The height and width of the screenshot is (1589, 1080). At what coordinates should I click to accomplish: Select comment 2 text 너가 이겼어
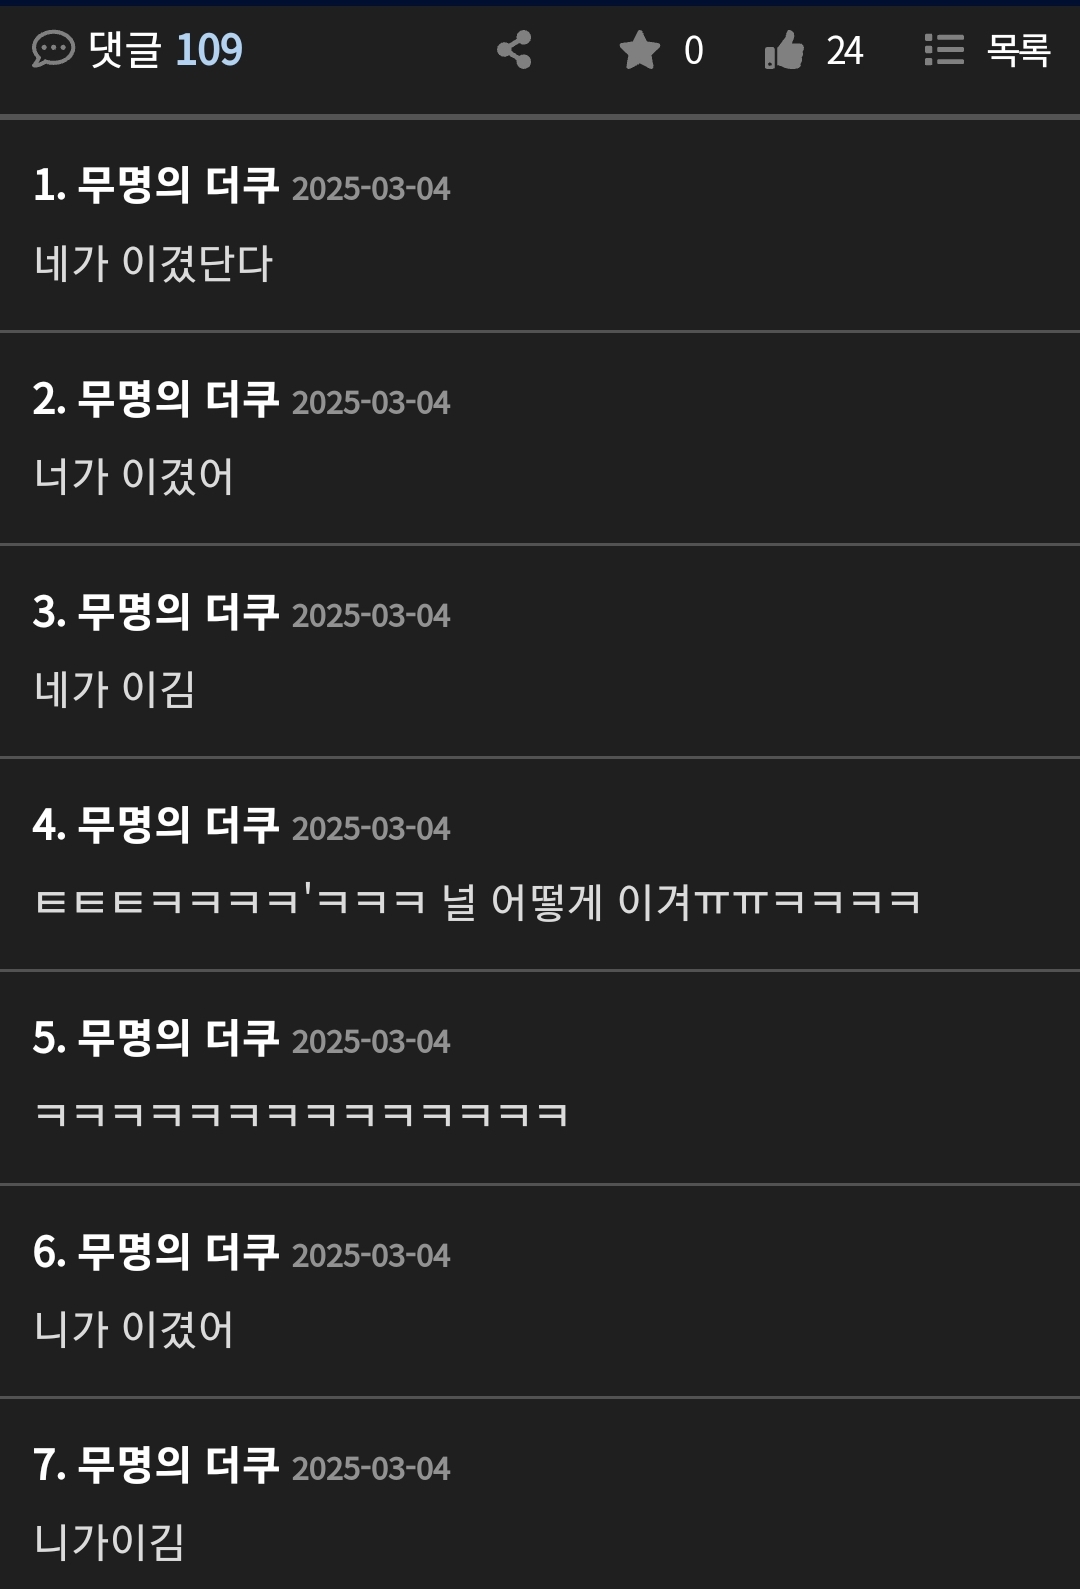click(x=134, y=476)
